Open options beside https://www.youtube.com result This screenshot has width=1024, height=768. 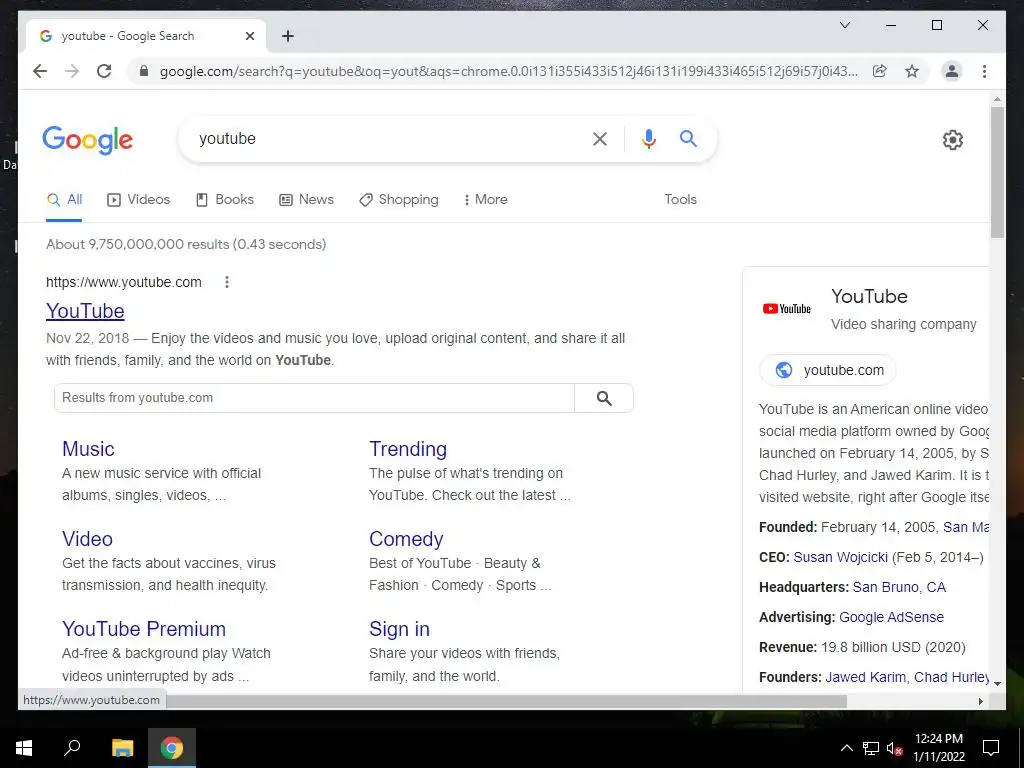click(227, 282)
